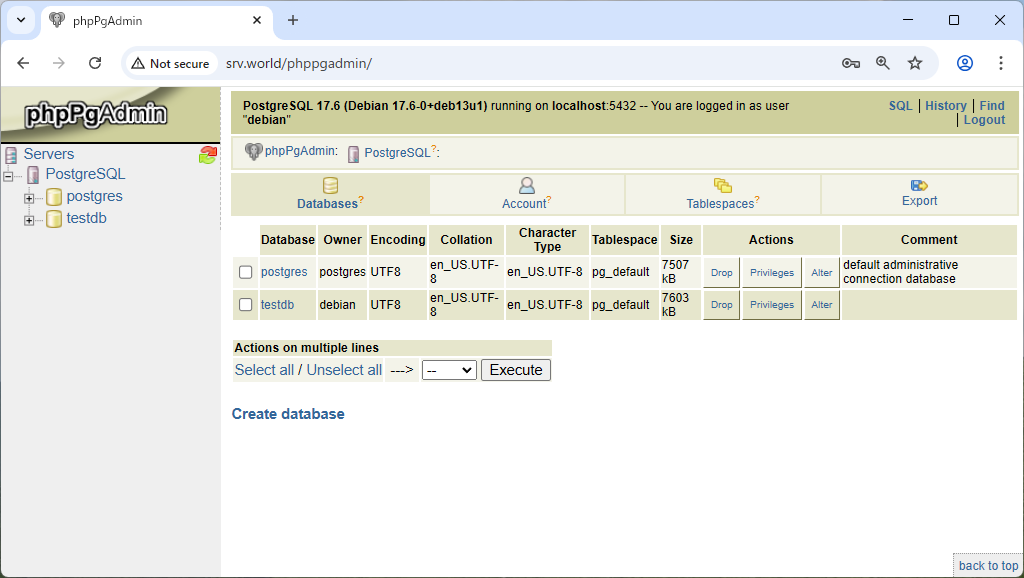Viewport: 1024px width, 578px height.
Task: Click the postgres database icon in sidebar
Action: (x=54, y=196)
